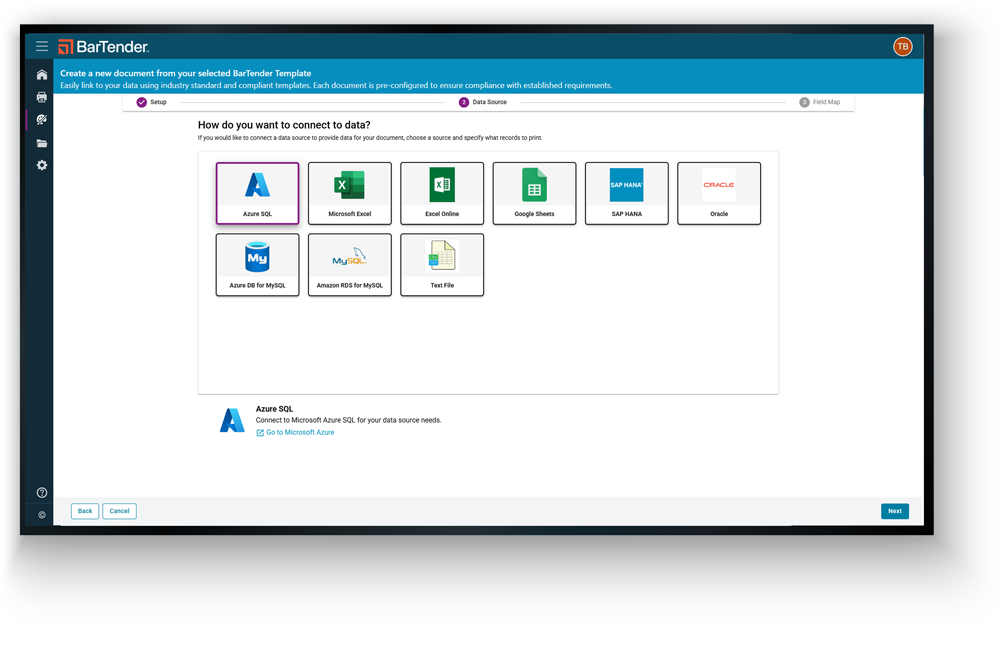Select the Amazon RDS for MySQL tile
The image size is (1000, 650).
pyautogui.click(x=349, y=264)
